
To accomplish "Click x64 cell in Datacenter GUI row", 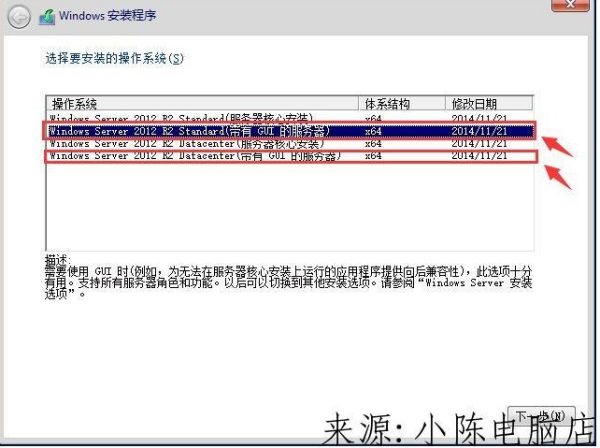I will point(373,156).
